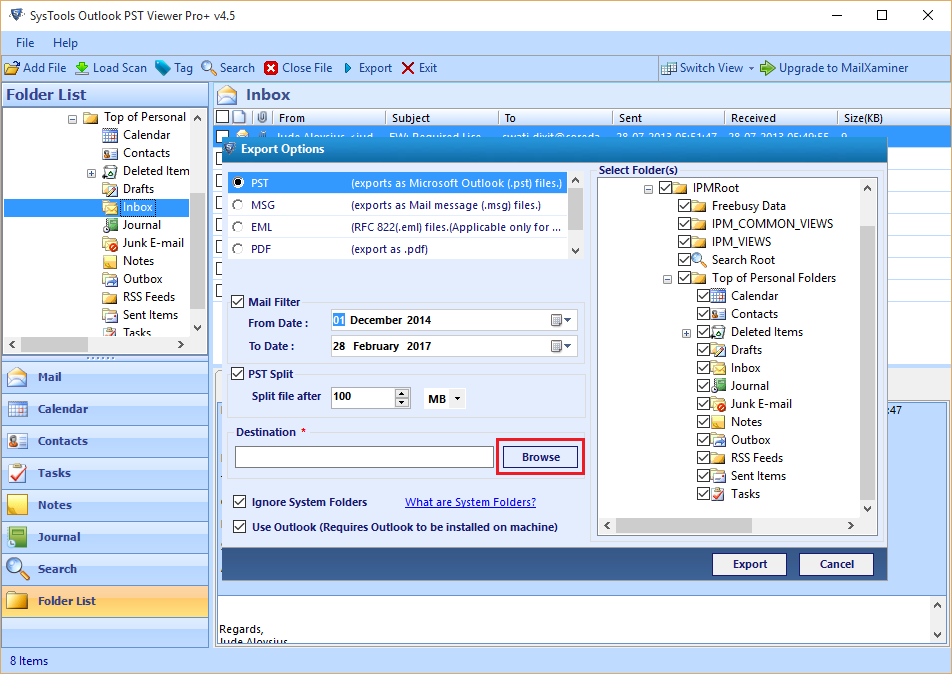Select Sent Items icon in left Folder List
This screenshot has height=674, width=952.
[x=110, y=315]
